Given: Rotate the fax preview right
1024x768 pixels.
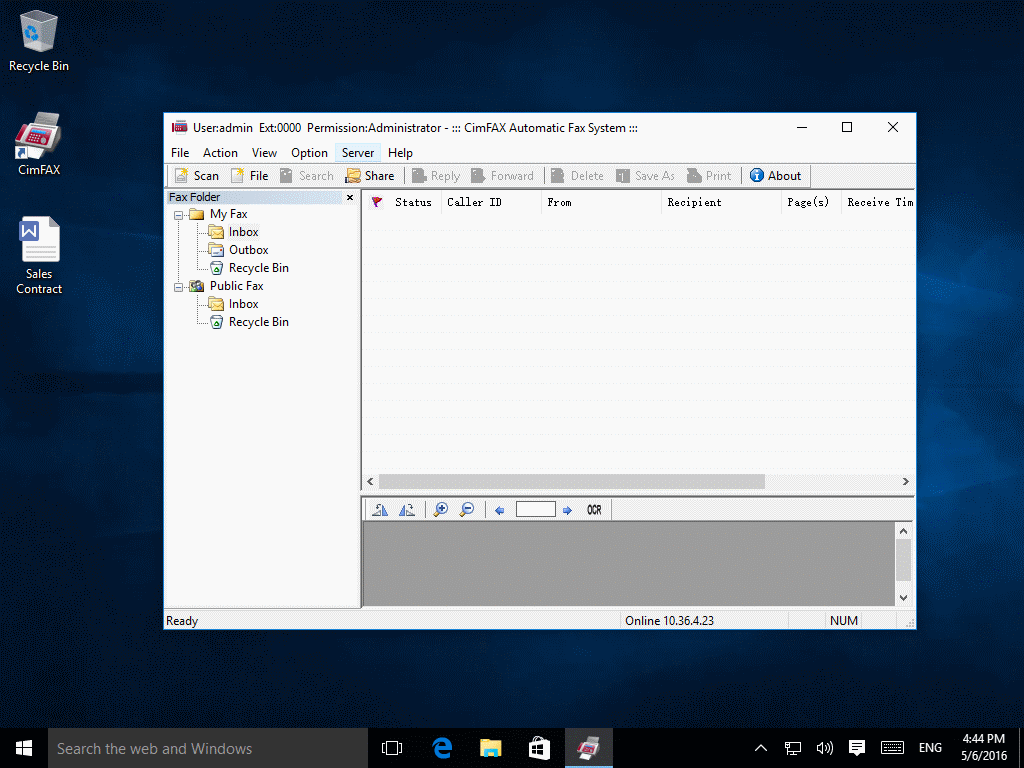Looking at the screenshot, I should (406, 509).
